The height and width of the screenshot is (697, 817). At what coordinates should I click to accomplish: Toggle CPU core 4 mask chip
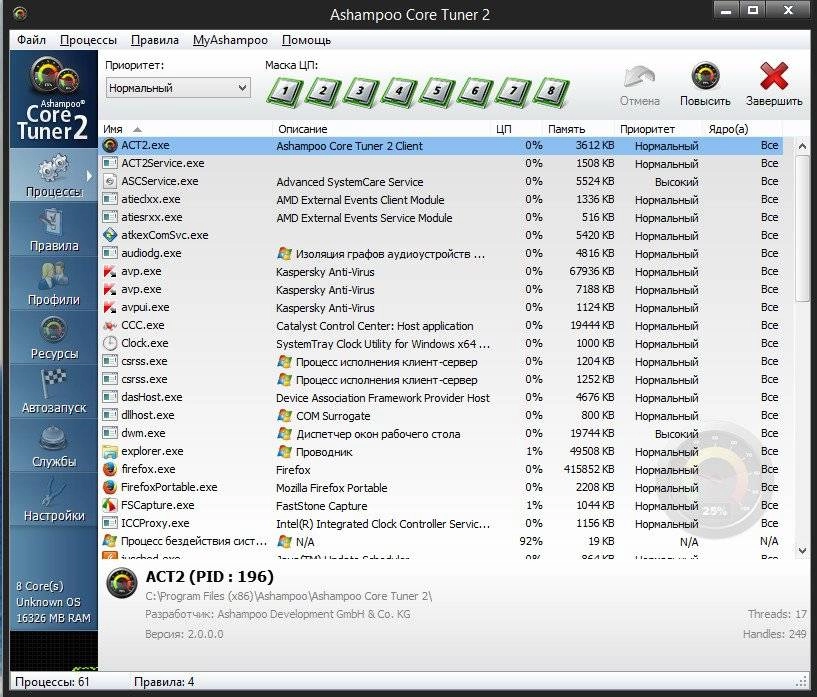399,92
